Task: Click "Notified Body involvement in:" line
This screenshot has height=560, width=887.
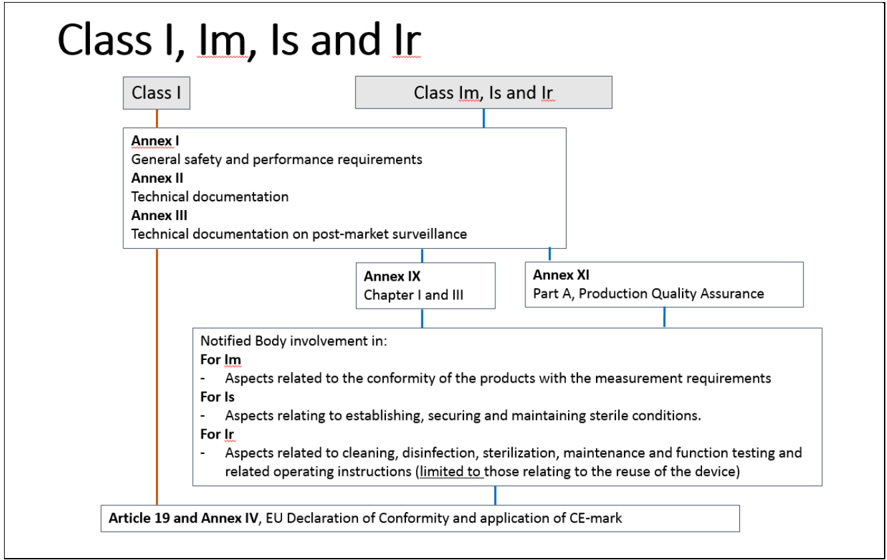Action: [x=293, y=341]
